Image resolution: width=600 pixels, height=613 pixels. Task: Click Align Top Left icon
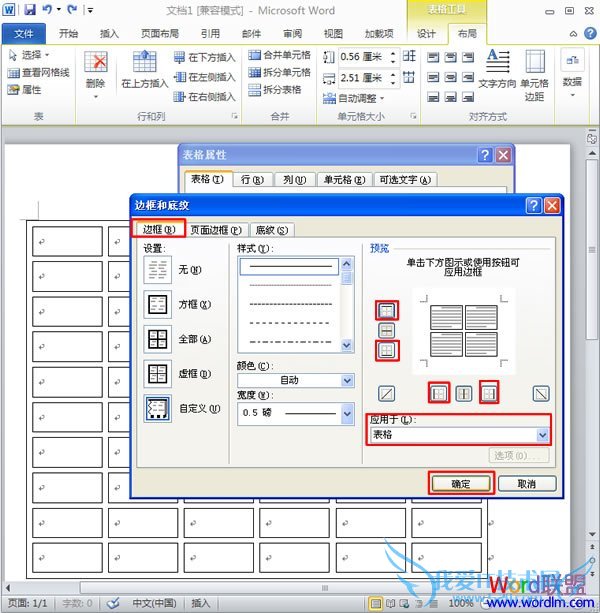pos(433,58)
